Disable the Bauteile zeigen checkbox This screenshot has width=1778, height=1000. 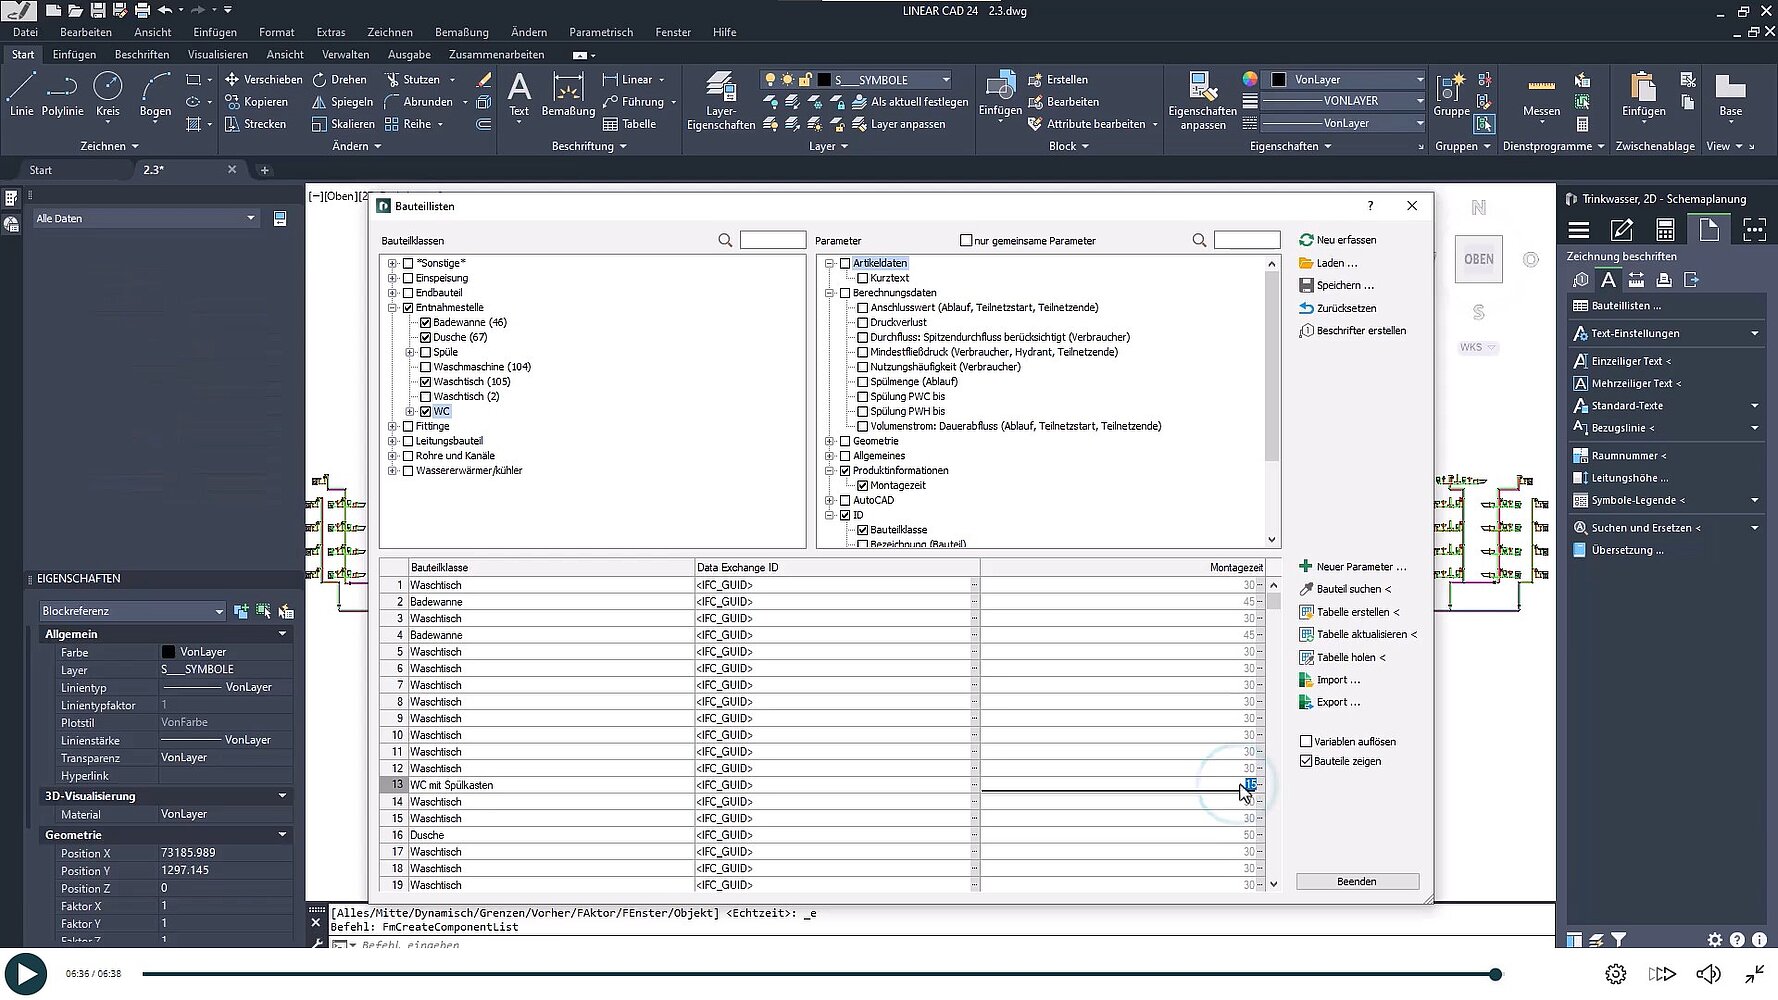pos(1305,761)
